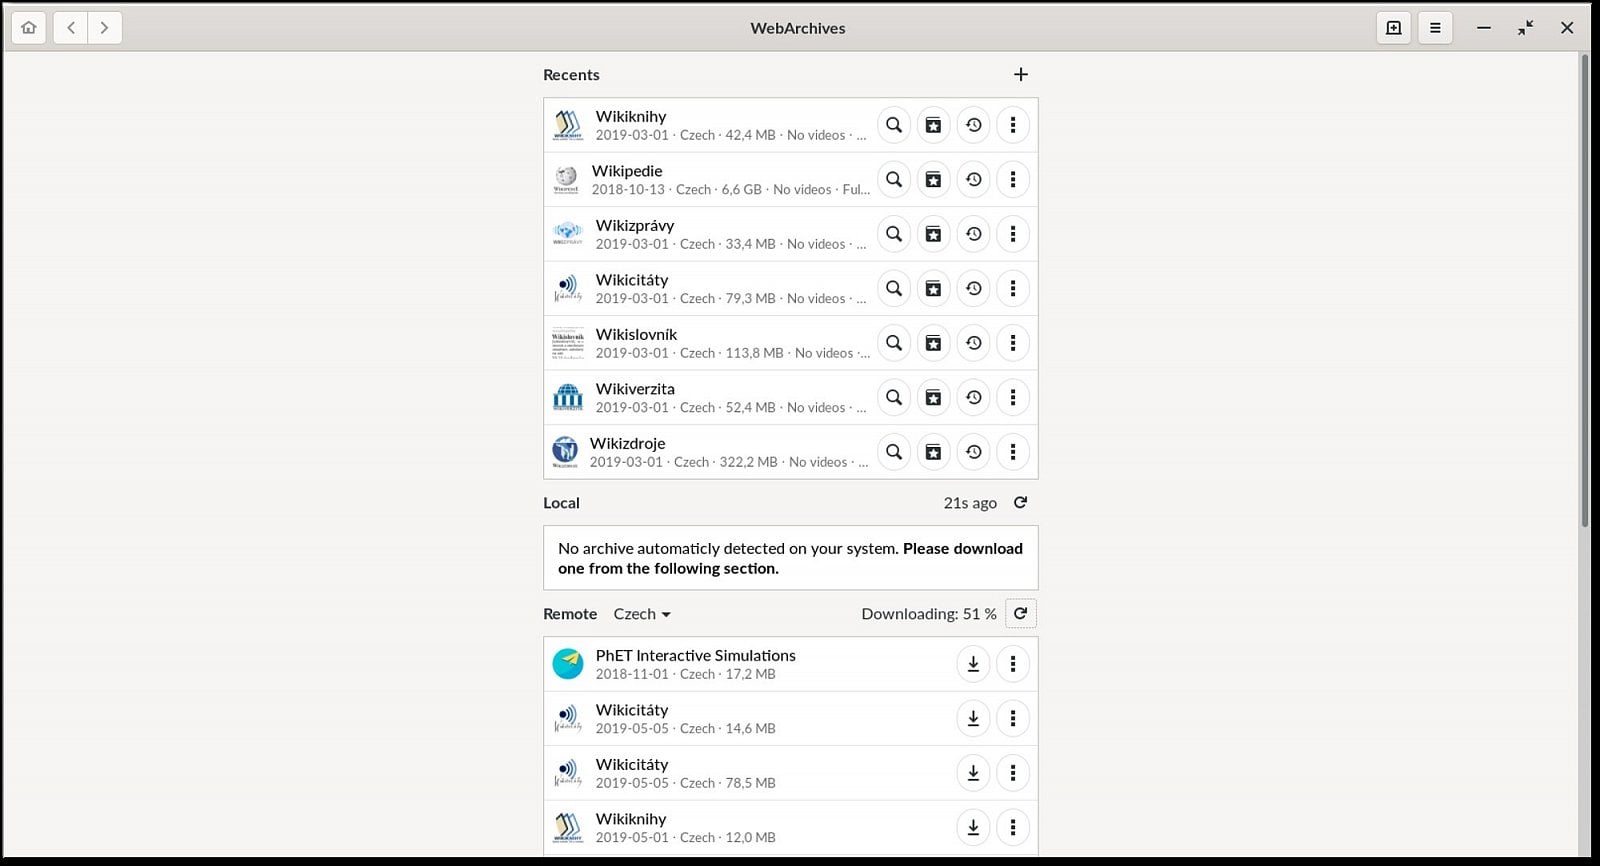Open bookmarks for Wikislovník
The height and width of the screenshot is (866, 1600).
pyautogui.click(x=933, y=343)
